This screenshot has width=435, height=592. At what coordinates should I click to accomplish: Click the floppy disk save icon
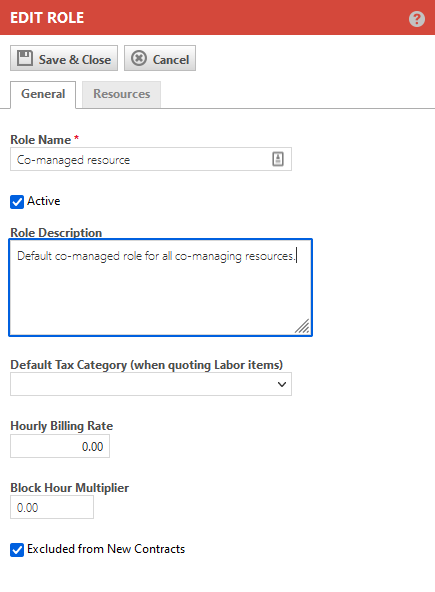[x=25, y=59]
